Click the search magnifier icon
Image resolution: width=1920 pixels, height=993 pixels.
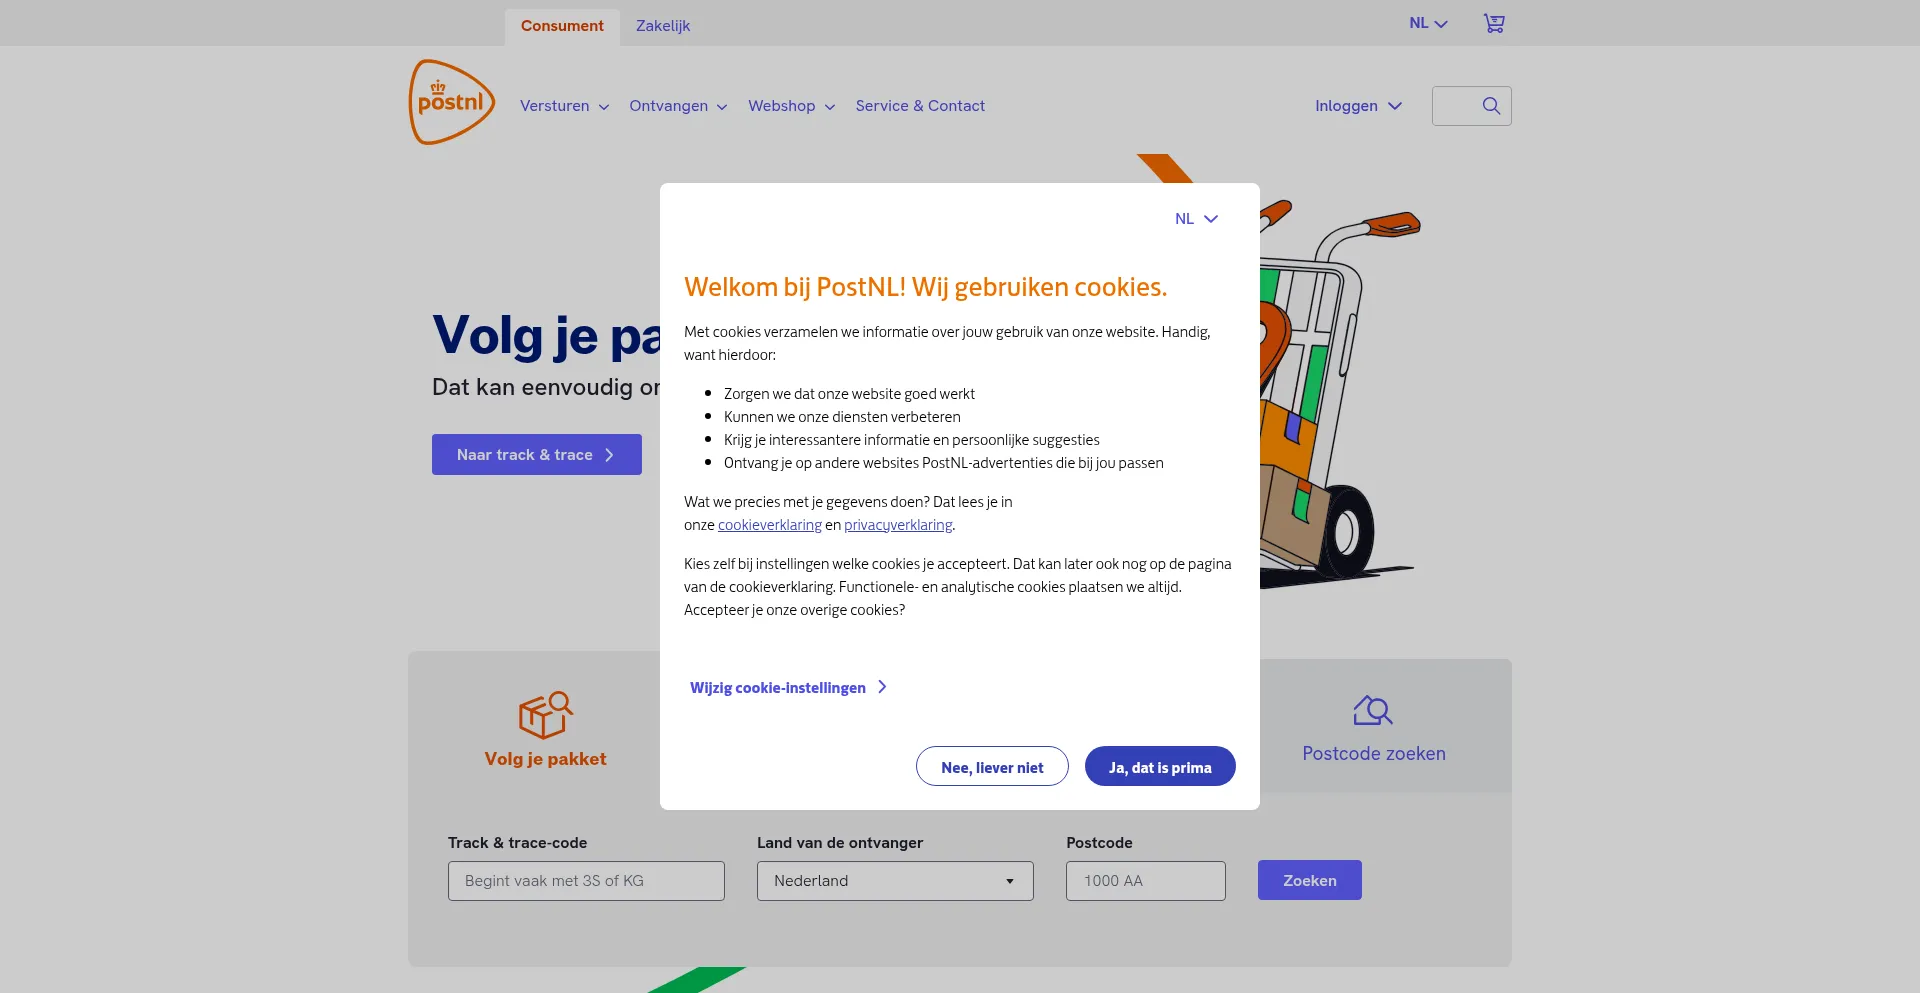(x=1490, y=106)
